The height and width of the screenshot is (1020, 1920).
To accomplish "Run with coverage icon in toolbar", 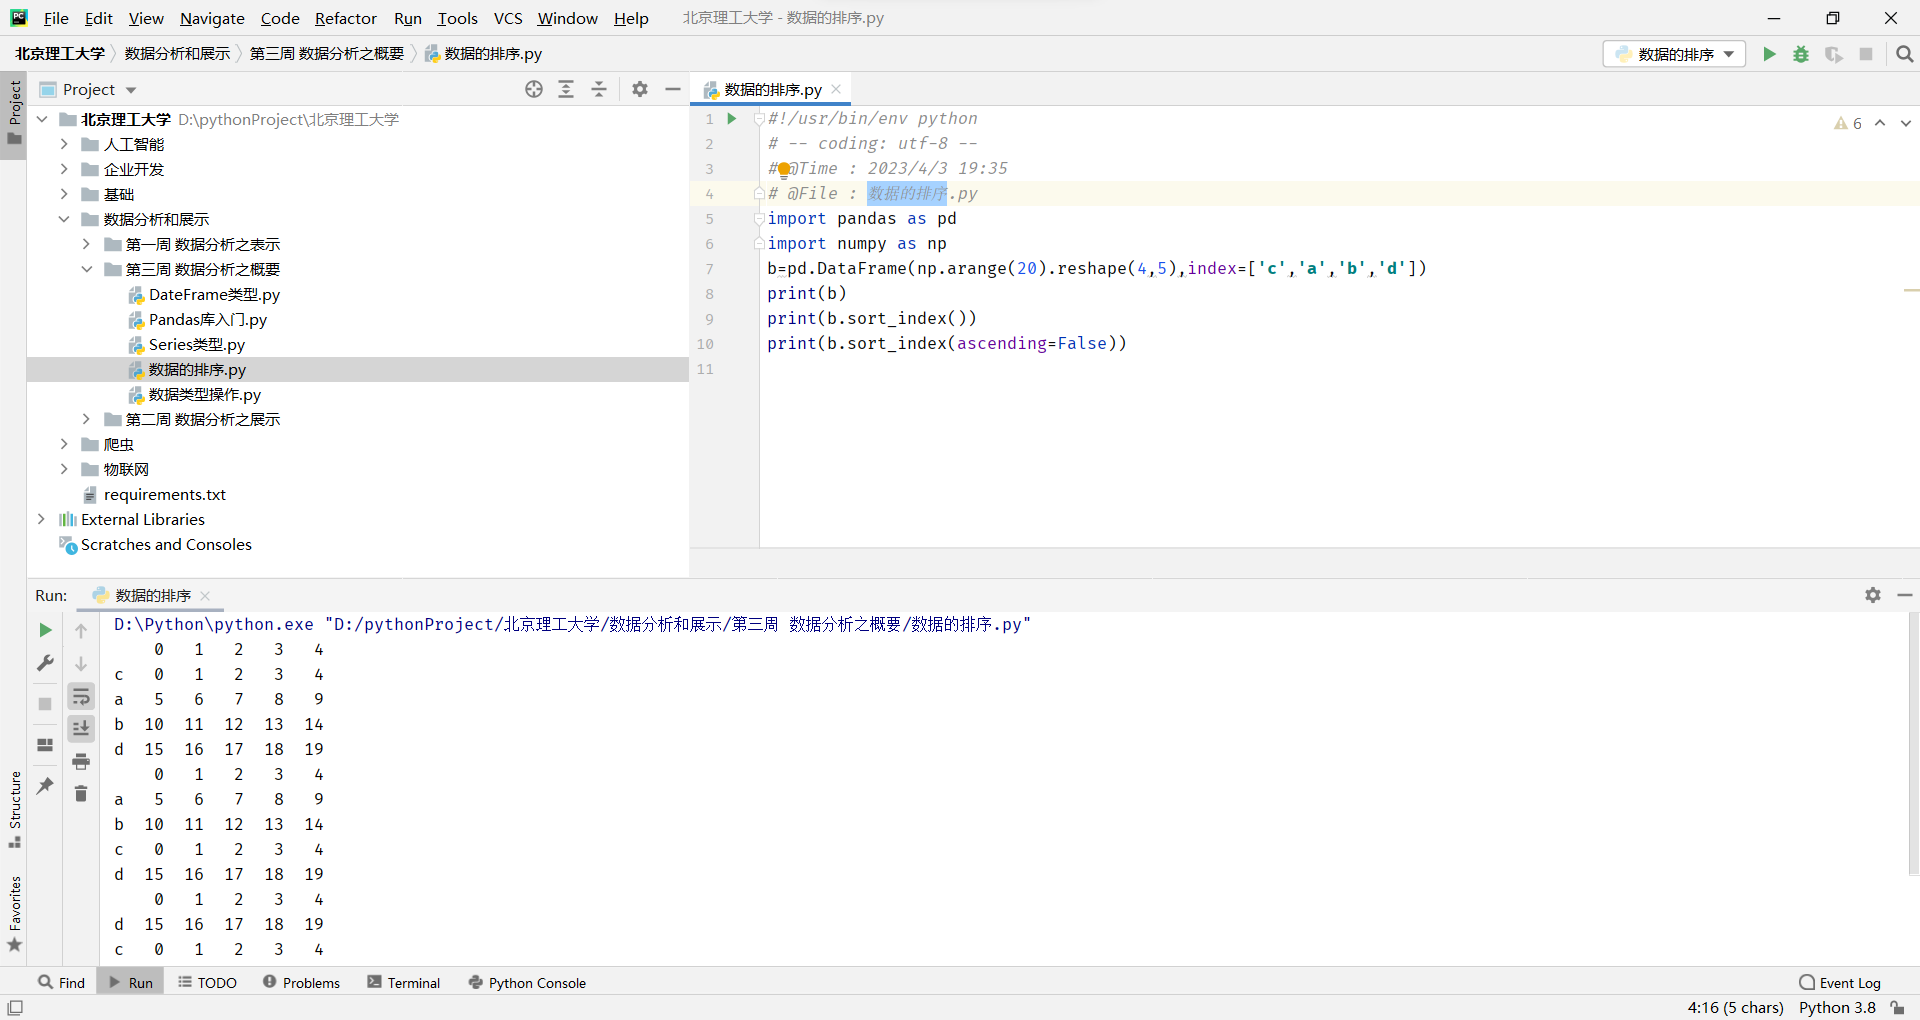I will (1833, 54).
